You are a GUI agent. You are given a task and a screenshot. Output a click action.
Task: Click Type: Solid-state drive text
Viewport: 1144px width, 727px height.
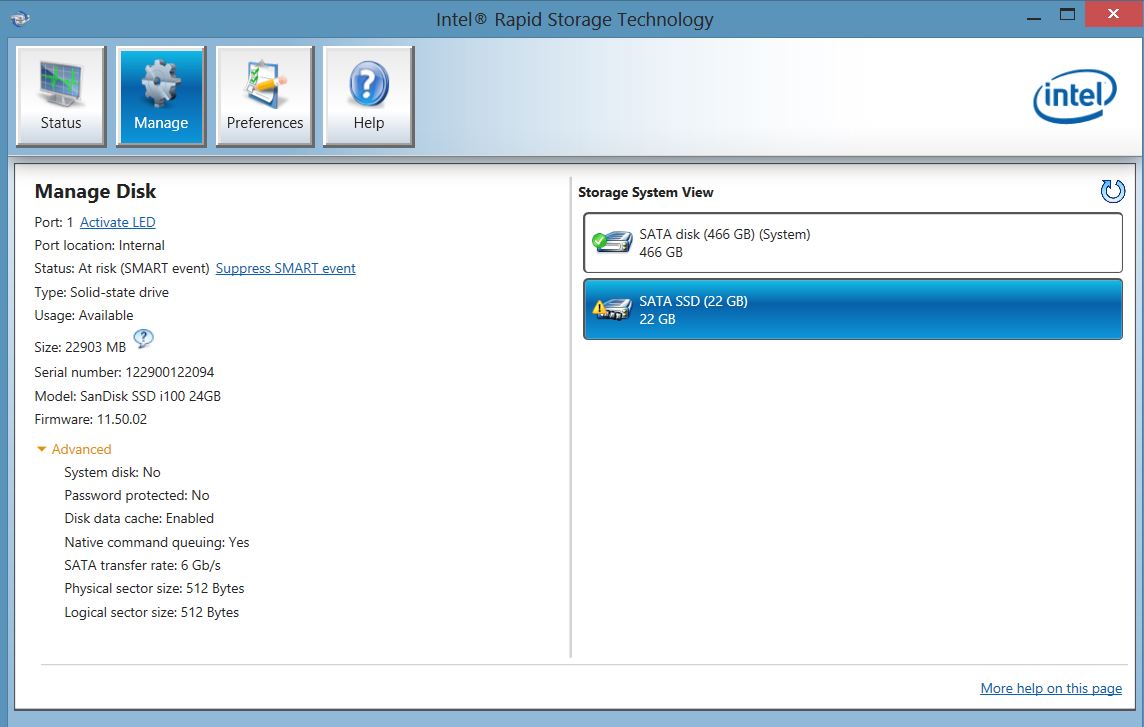pyautogui.click(x=101, y=292)
